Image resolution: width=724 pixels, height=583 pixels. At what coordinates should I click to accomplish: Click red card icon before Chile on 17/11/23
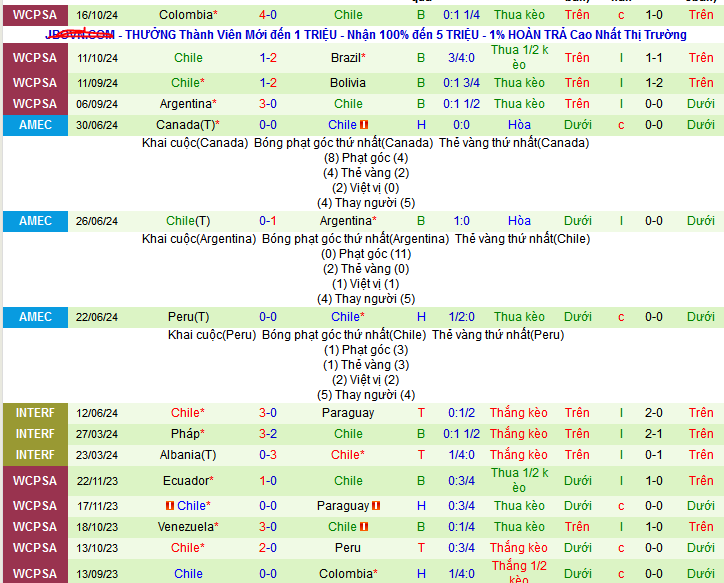click(170, 506)
